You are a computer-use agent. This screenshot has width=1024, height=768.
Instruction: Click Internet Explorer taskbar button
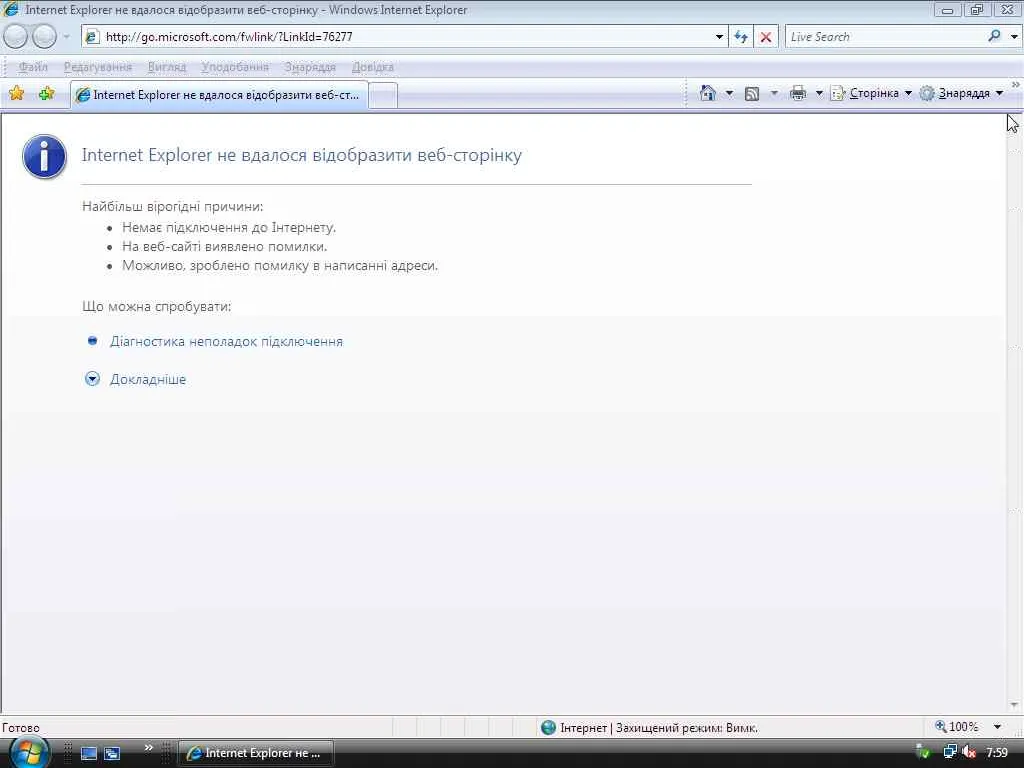point(256,753)
